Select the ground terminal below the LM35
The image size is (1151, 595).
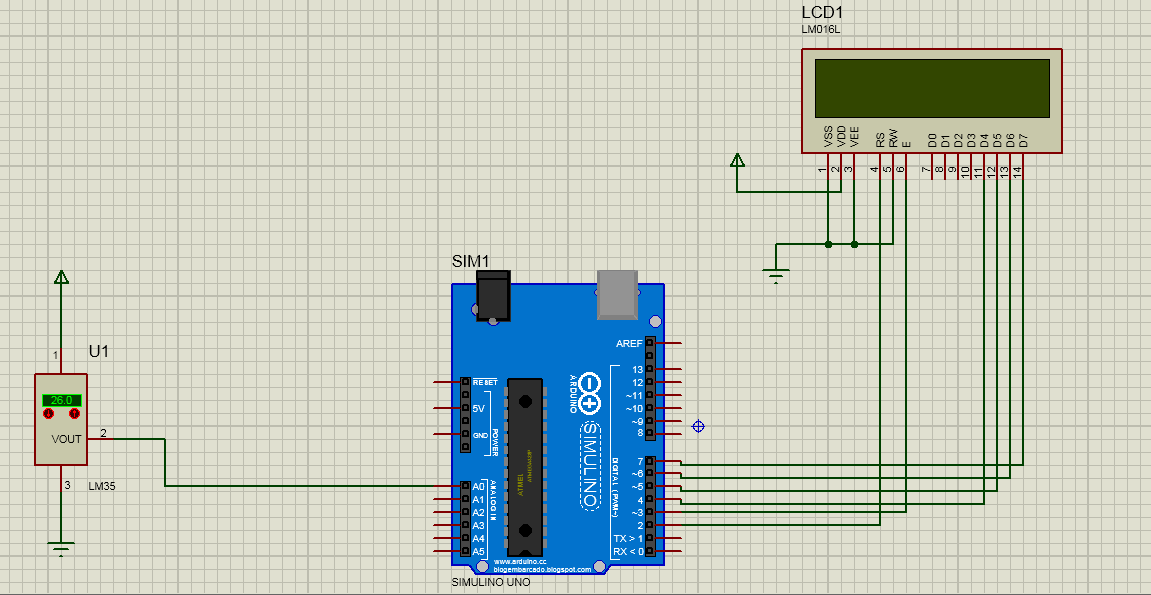61,548
